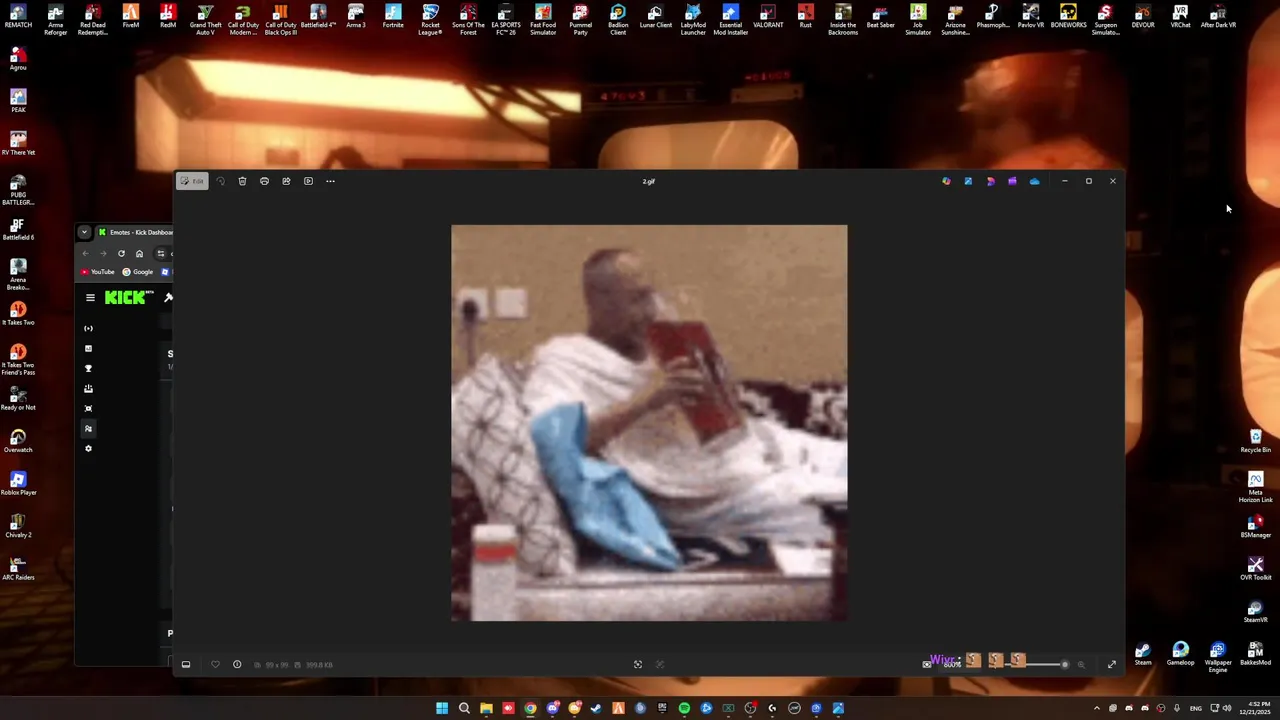Show file info panel in Photos
Screen dimensions: 1280x720
(237, 664)
